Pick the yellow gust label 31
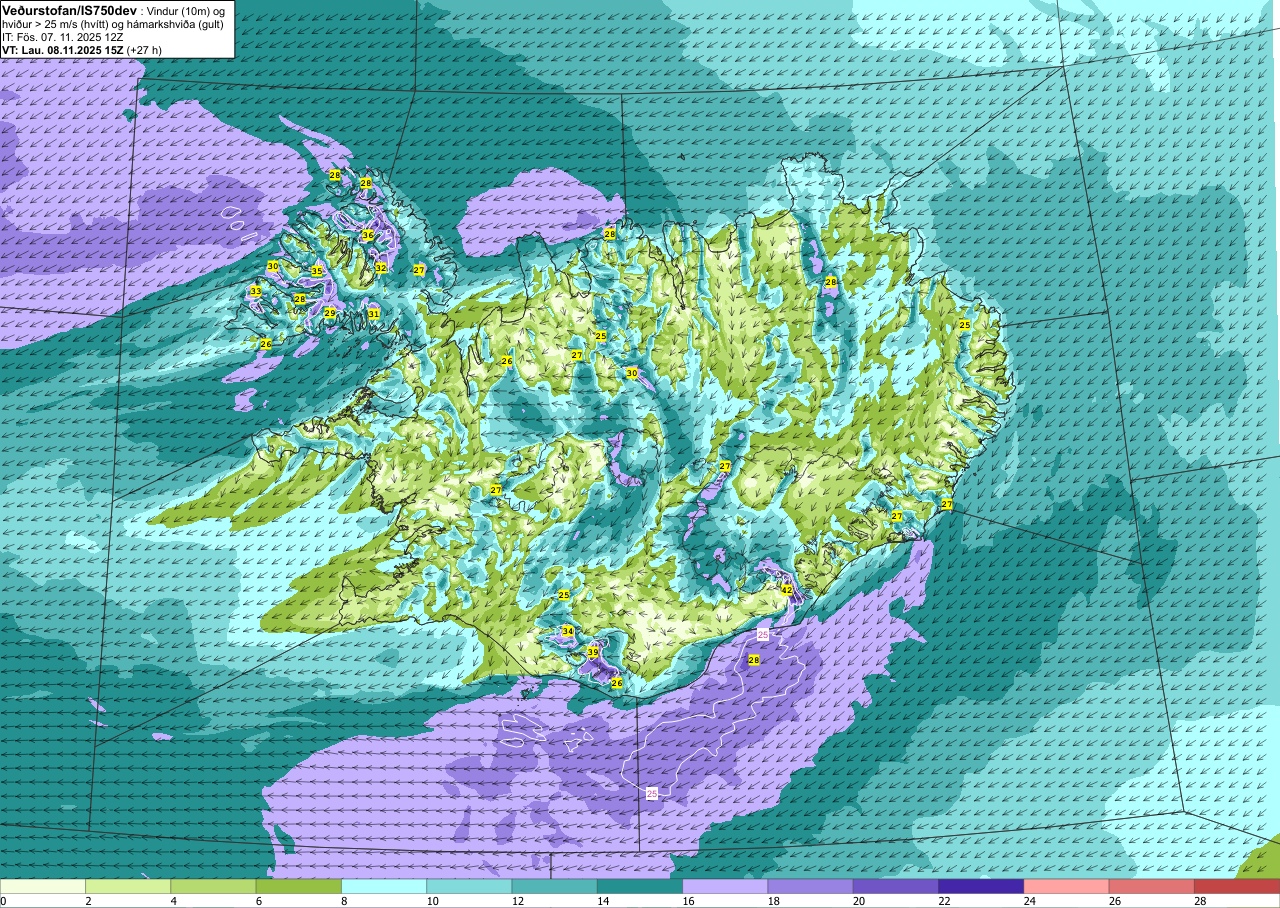 [x=374, y=313]
